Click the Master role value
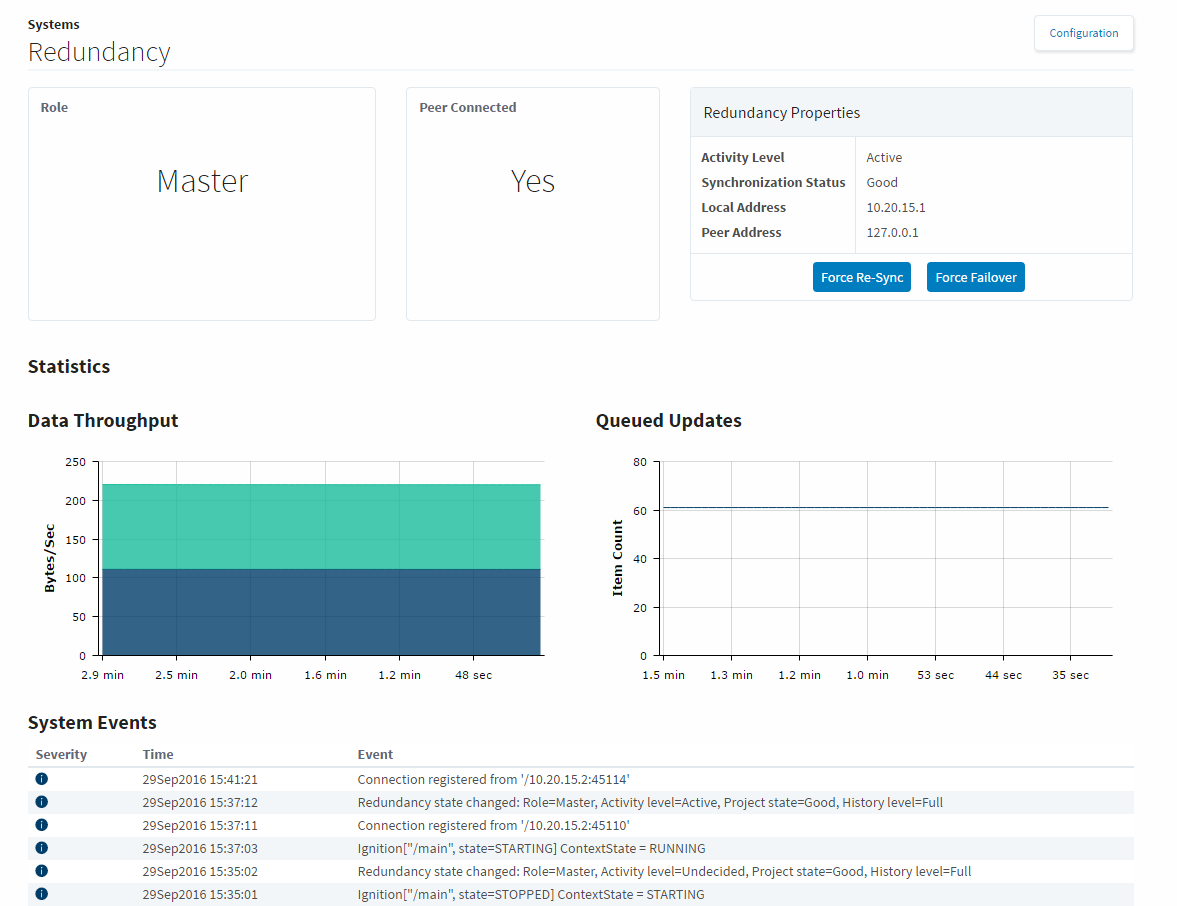Screen dimensions: 1177x906 tap(202, 181)
